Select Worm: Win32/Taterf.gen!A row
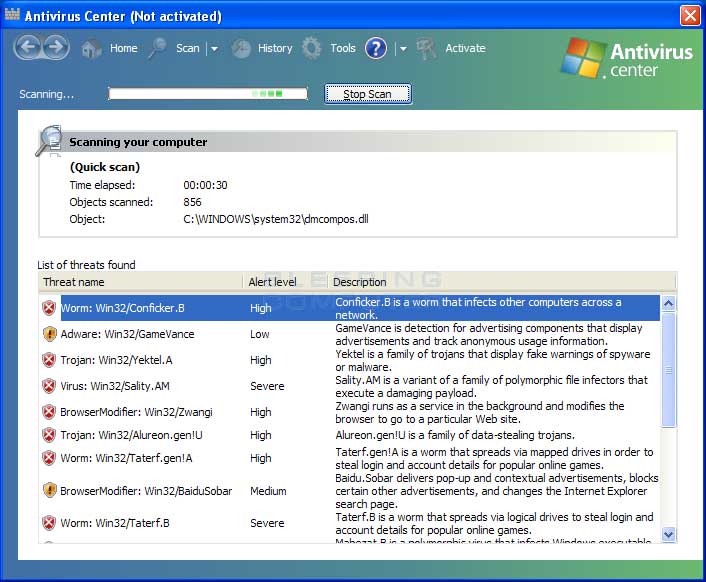The image size is (706, 582). pyautogui.click(x=350, y=458)
